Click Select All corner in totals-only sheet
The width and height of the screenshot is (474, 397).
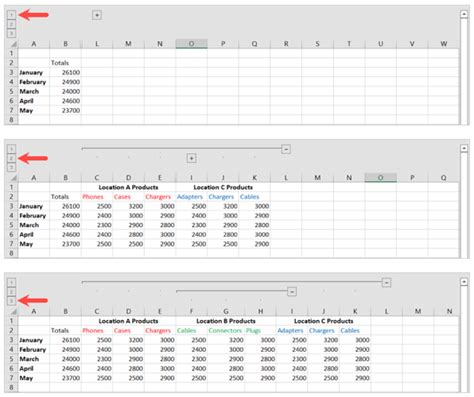[13, 44]
